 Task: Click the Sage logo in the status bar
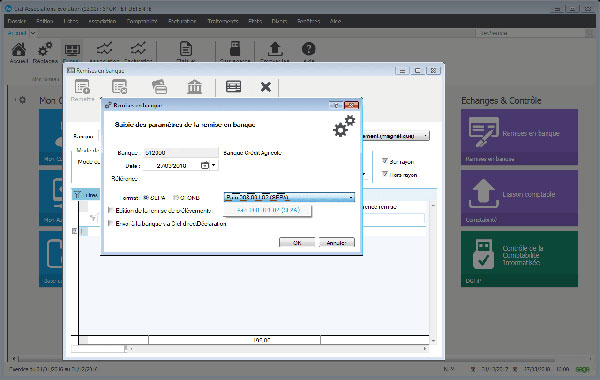click(x=582, y=369)
